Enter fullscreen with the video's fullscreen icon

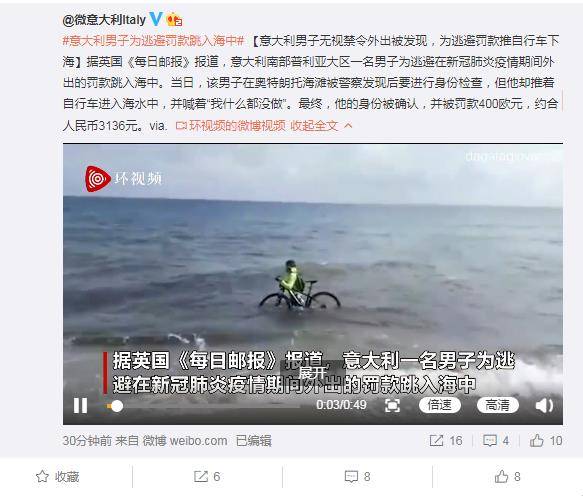tap(392, 405)
